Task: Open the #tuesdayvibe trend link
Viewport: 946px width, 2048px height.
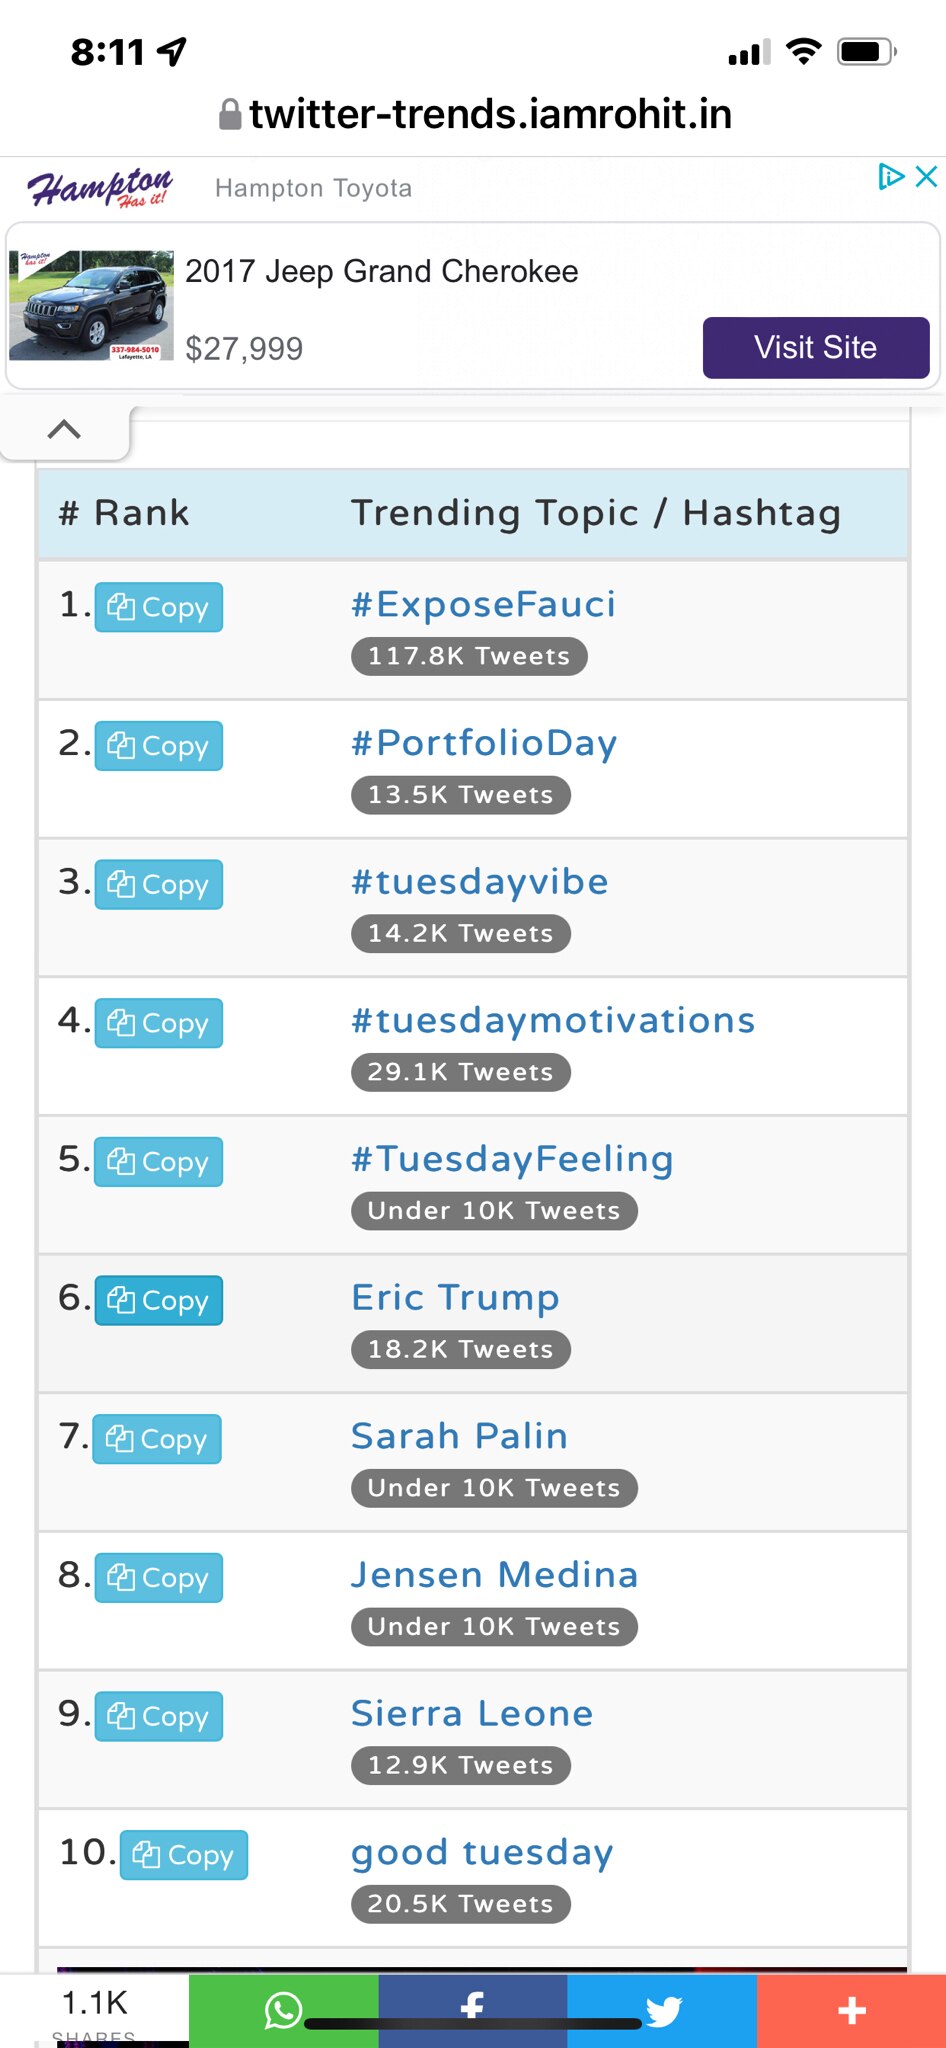Action: [x=479, y=882]
